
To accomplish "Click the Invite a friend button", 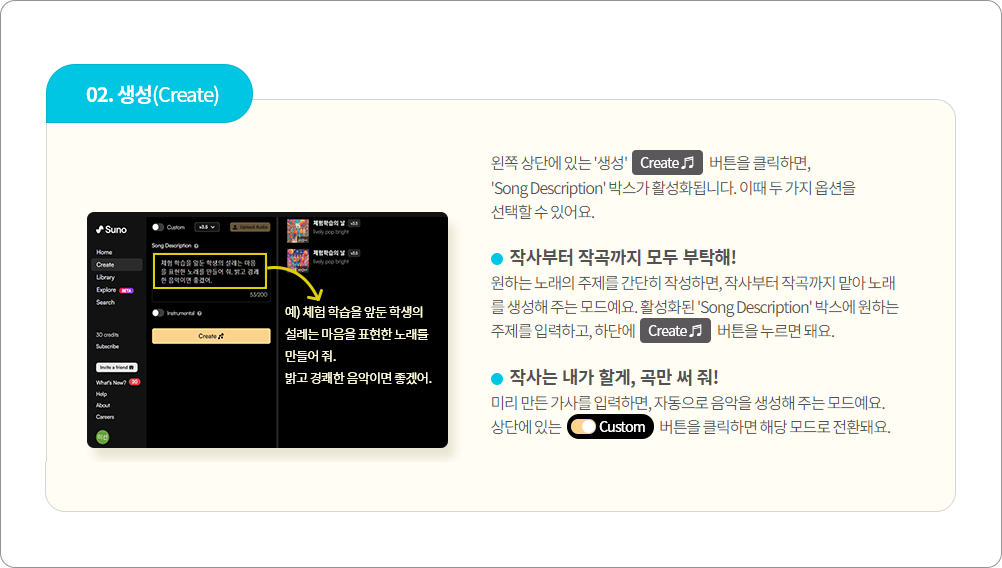I will pos(117,367).
